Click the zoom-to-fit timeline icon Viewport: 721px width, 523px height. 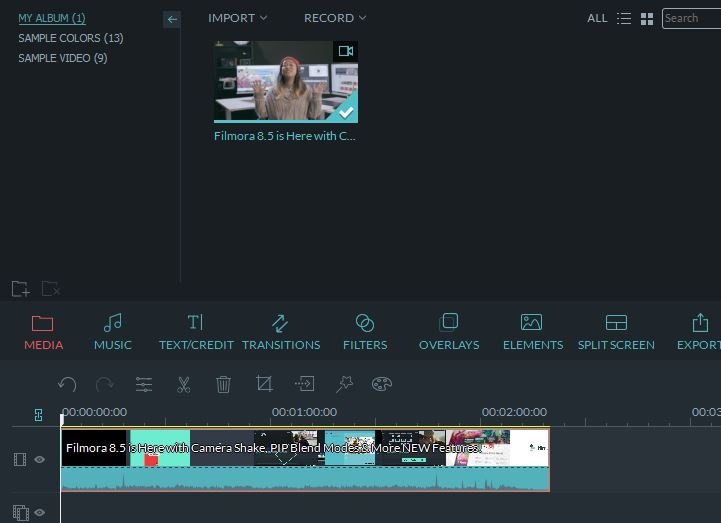click(x=39, y=415)
